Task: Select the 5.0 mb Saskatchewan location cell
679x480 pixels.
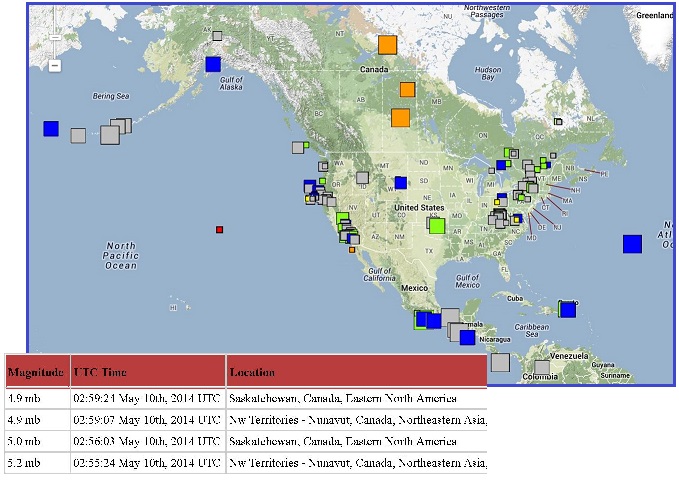Action: pos(355,441)
